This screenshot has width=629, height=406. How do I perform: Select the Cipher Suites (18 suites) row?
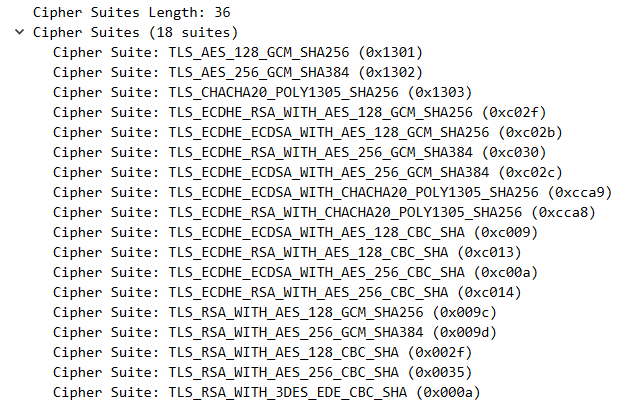(x=135, y=32)
